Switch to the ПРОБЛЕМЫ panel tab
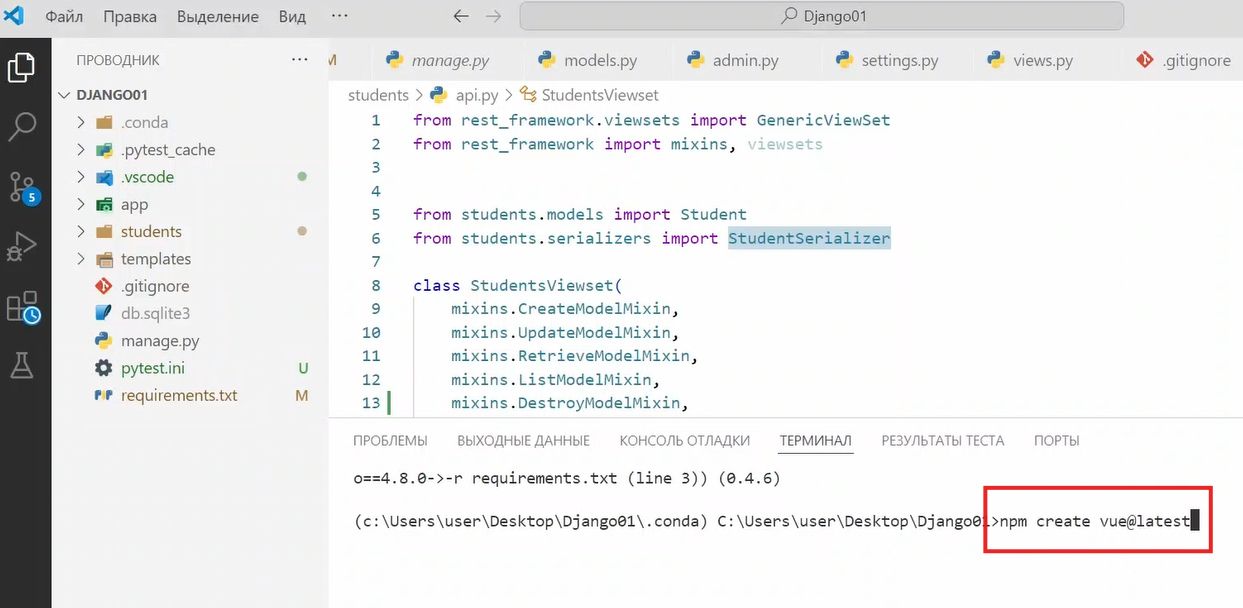This screenshot has height=608, width=1243. tap(390, 441)
